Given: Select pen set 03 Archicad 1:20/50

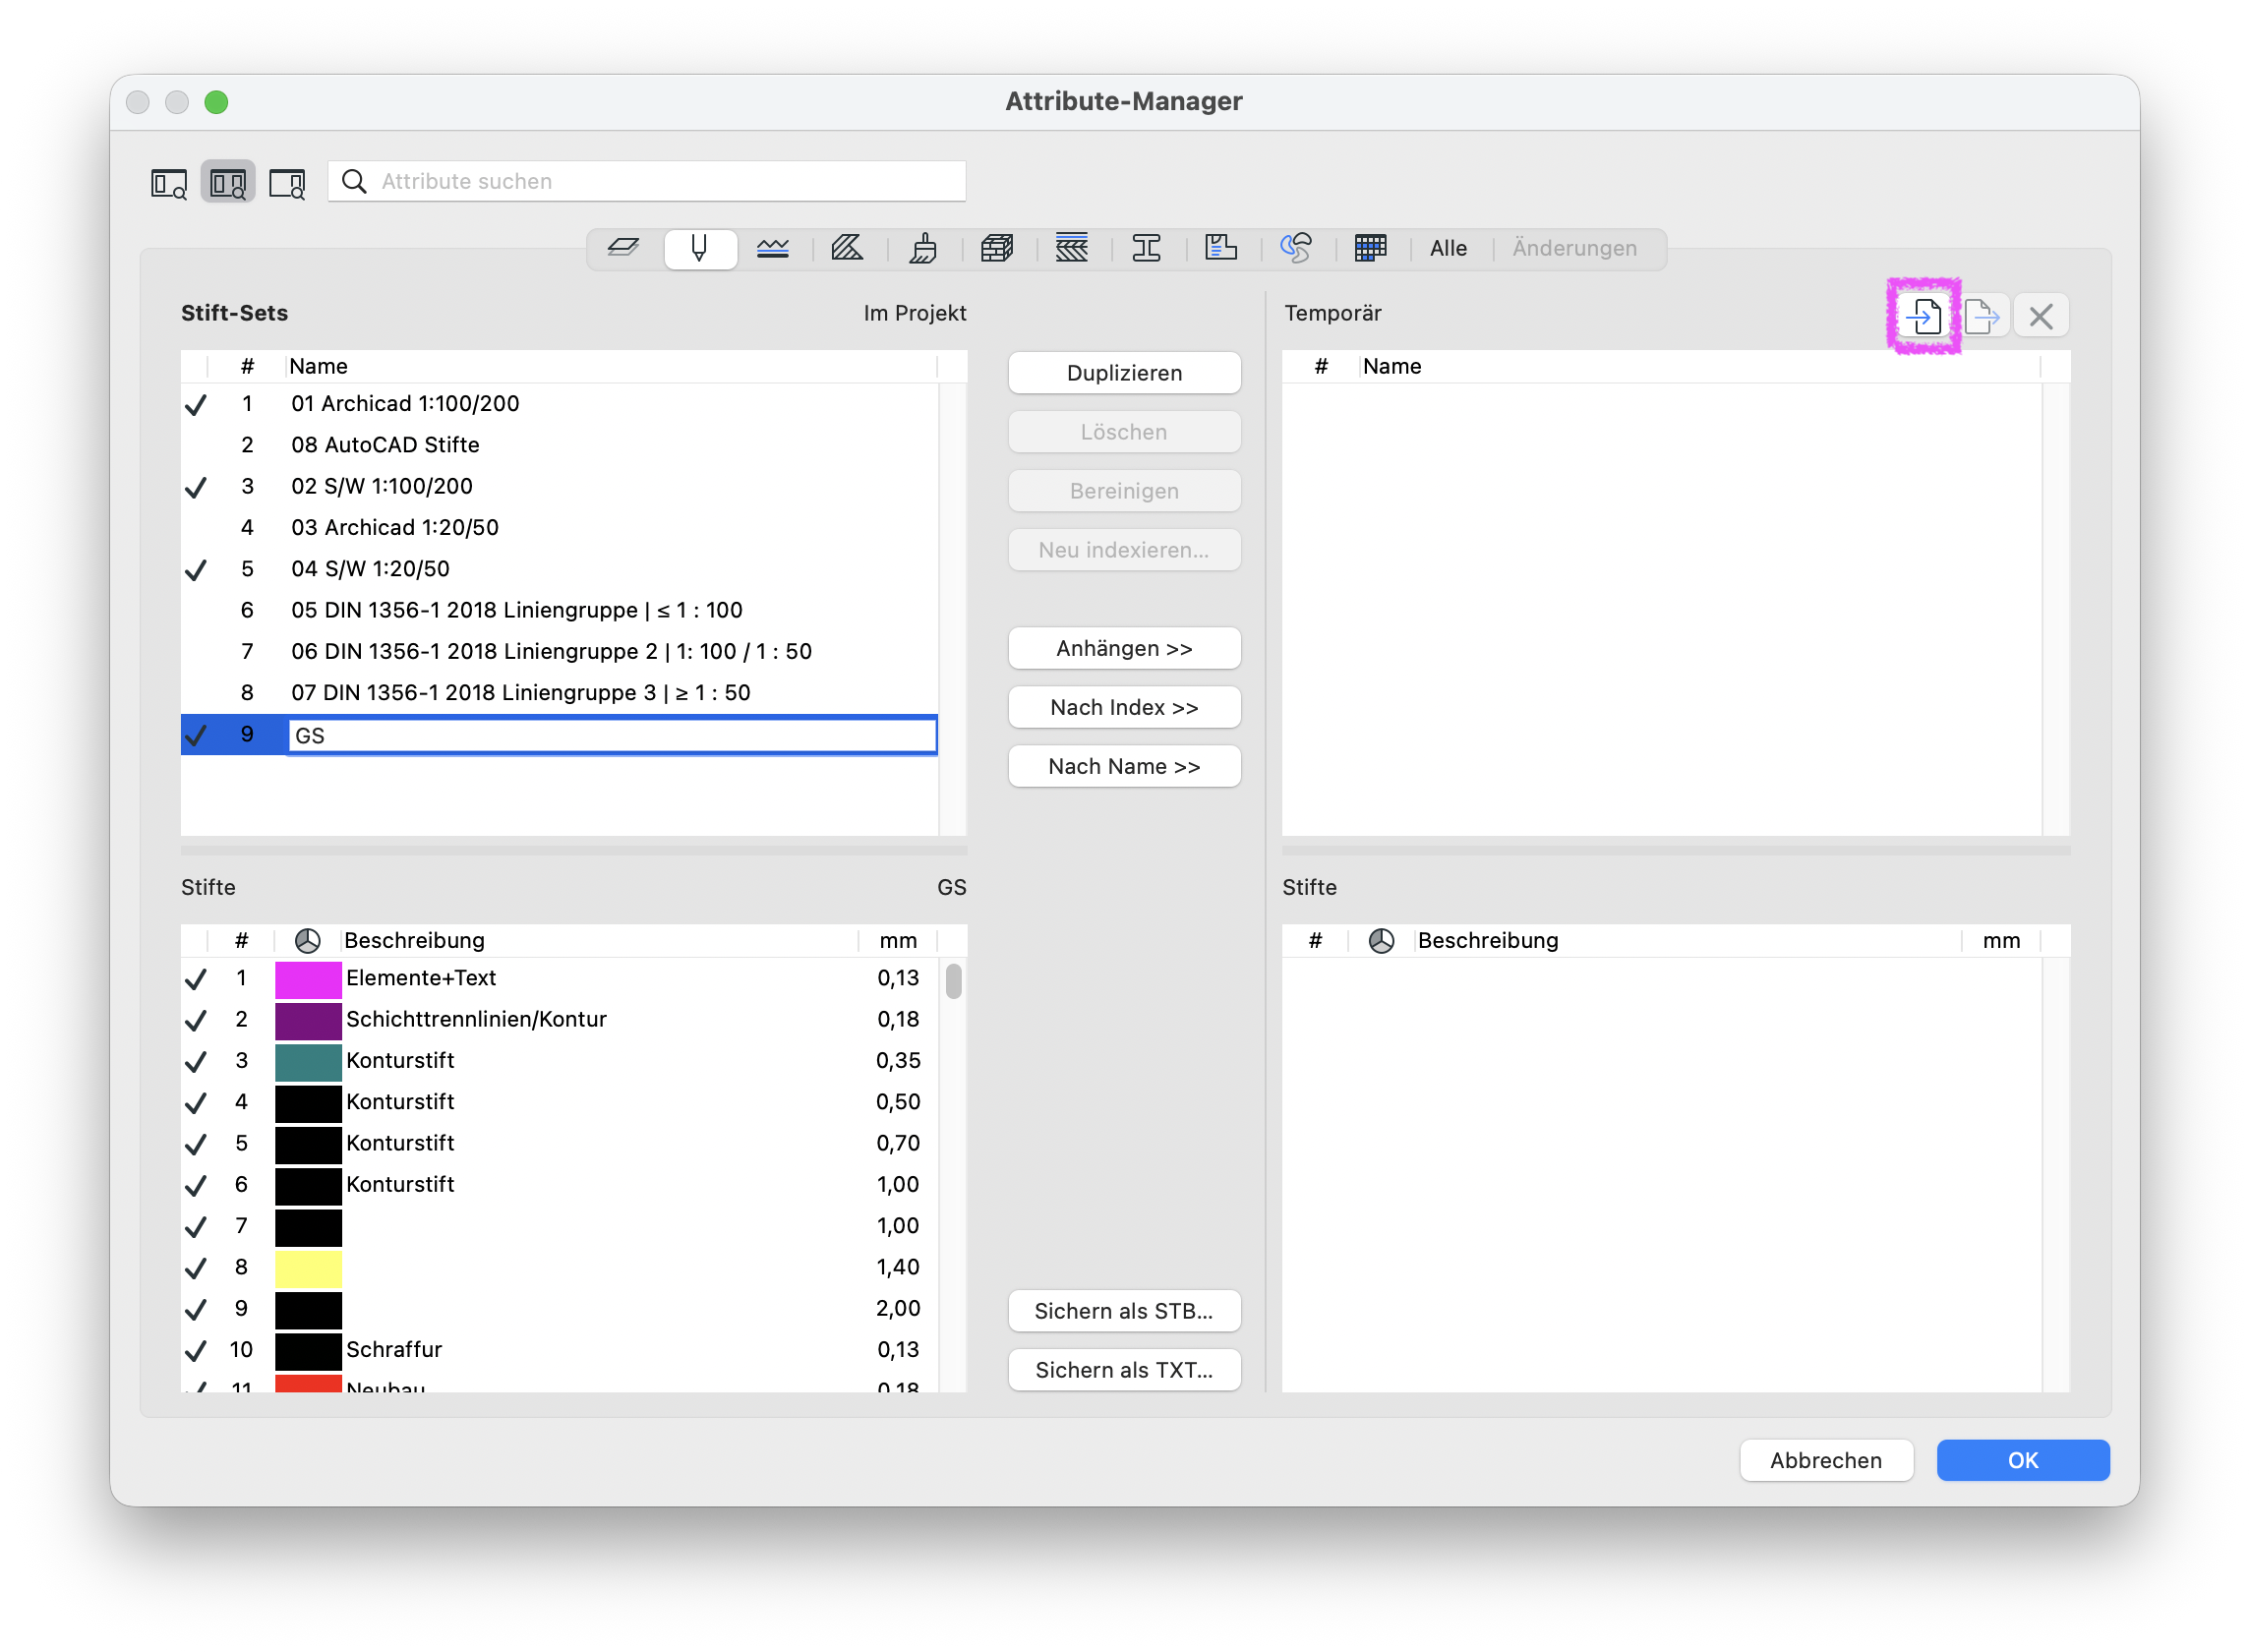Looking at the screenshot, I should (x=560, y=527).
